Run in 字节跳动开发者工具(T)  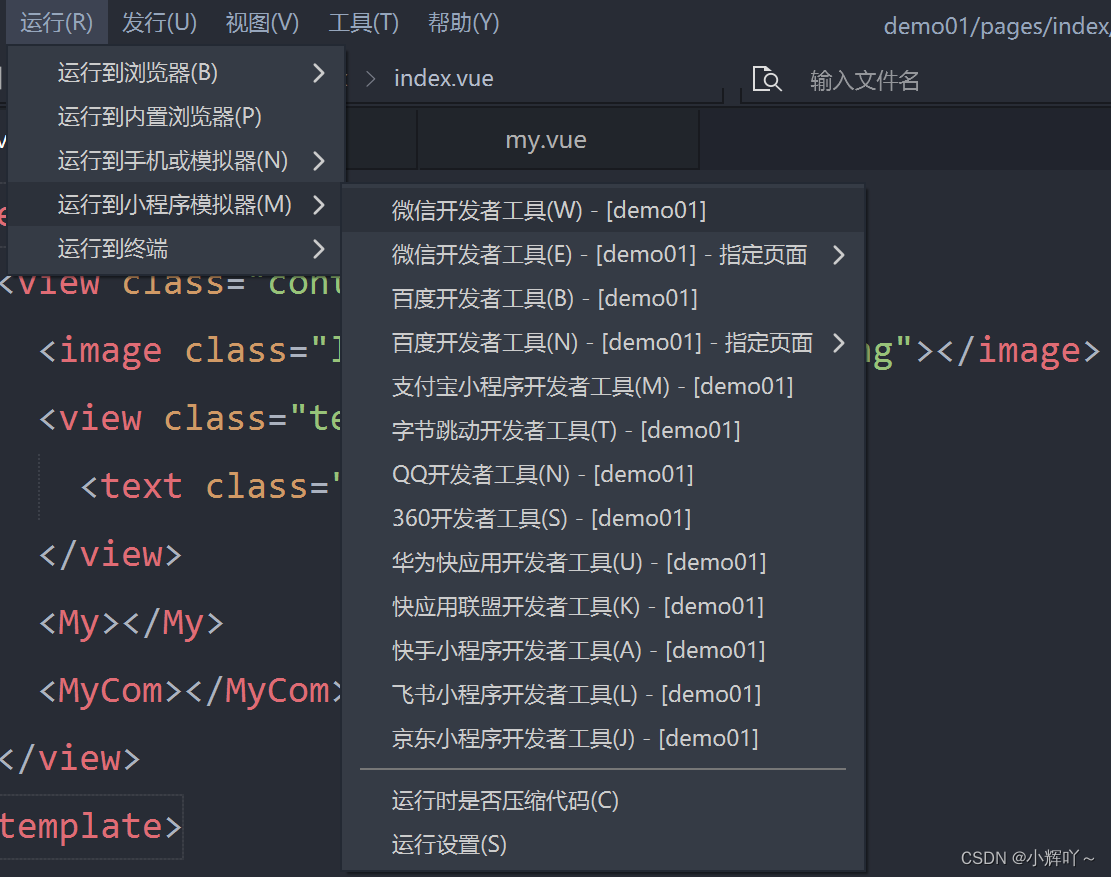(x=603, y=431)
